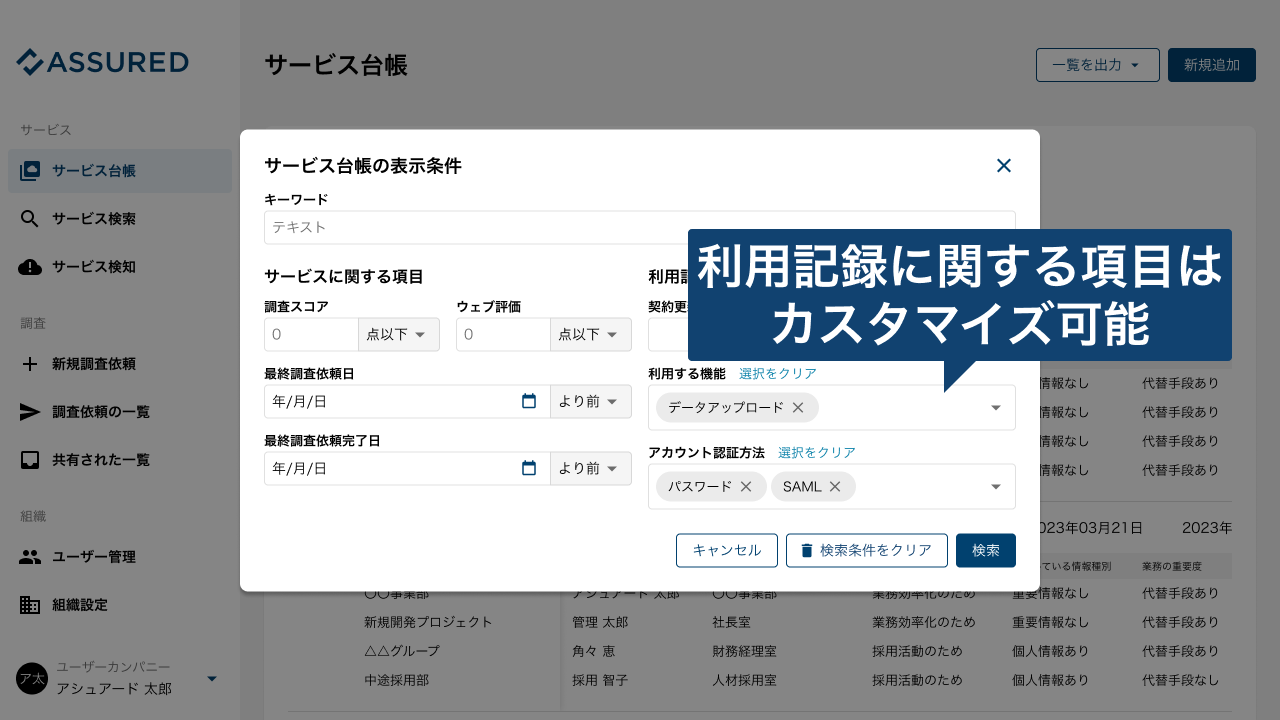The height and width of the screenshot is (720, 1280).
Task: Click 選択をクリア next to 利用する機能
Action: coord(779,372)
